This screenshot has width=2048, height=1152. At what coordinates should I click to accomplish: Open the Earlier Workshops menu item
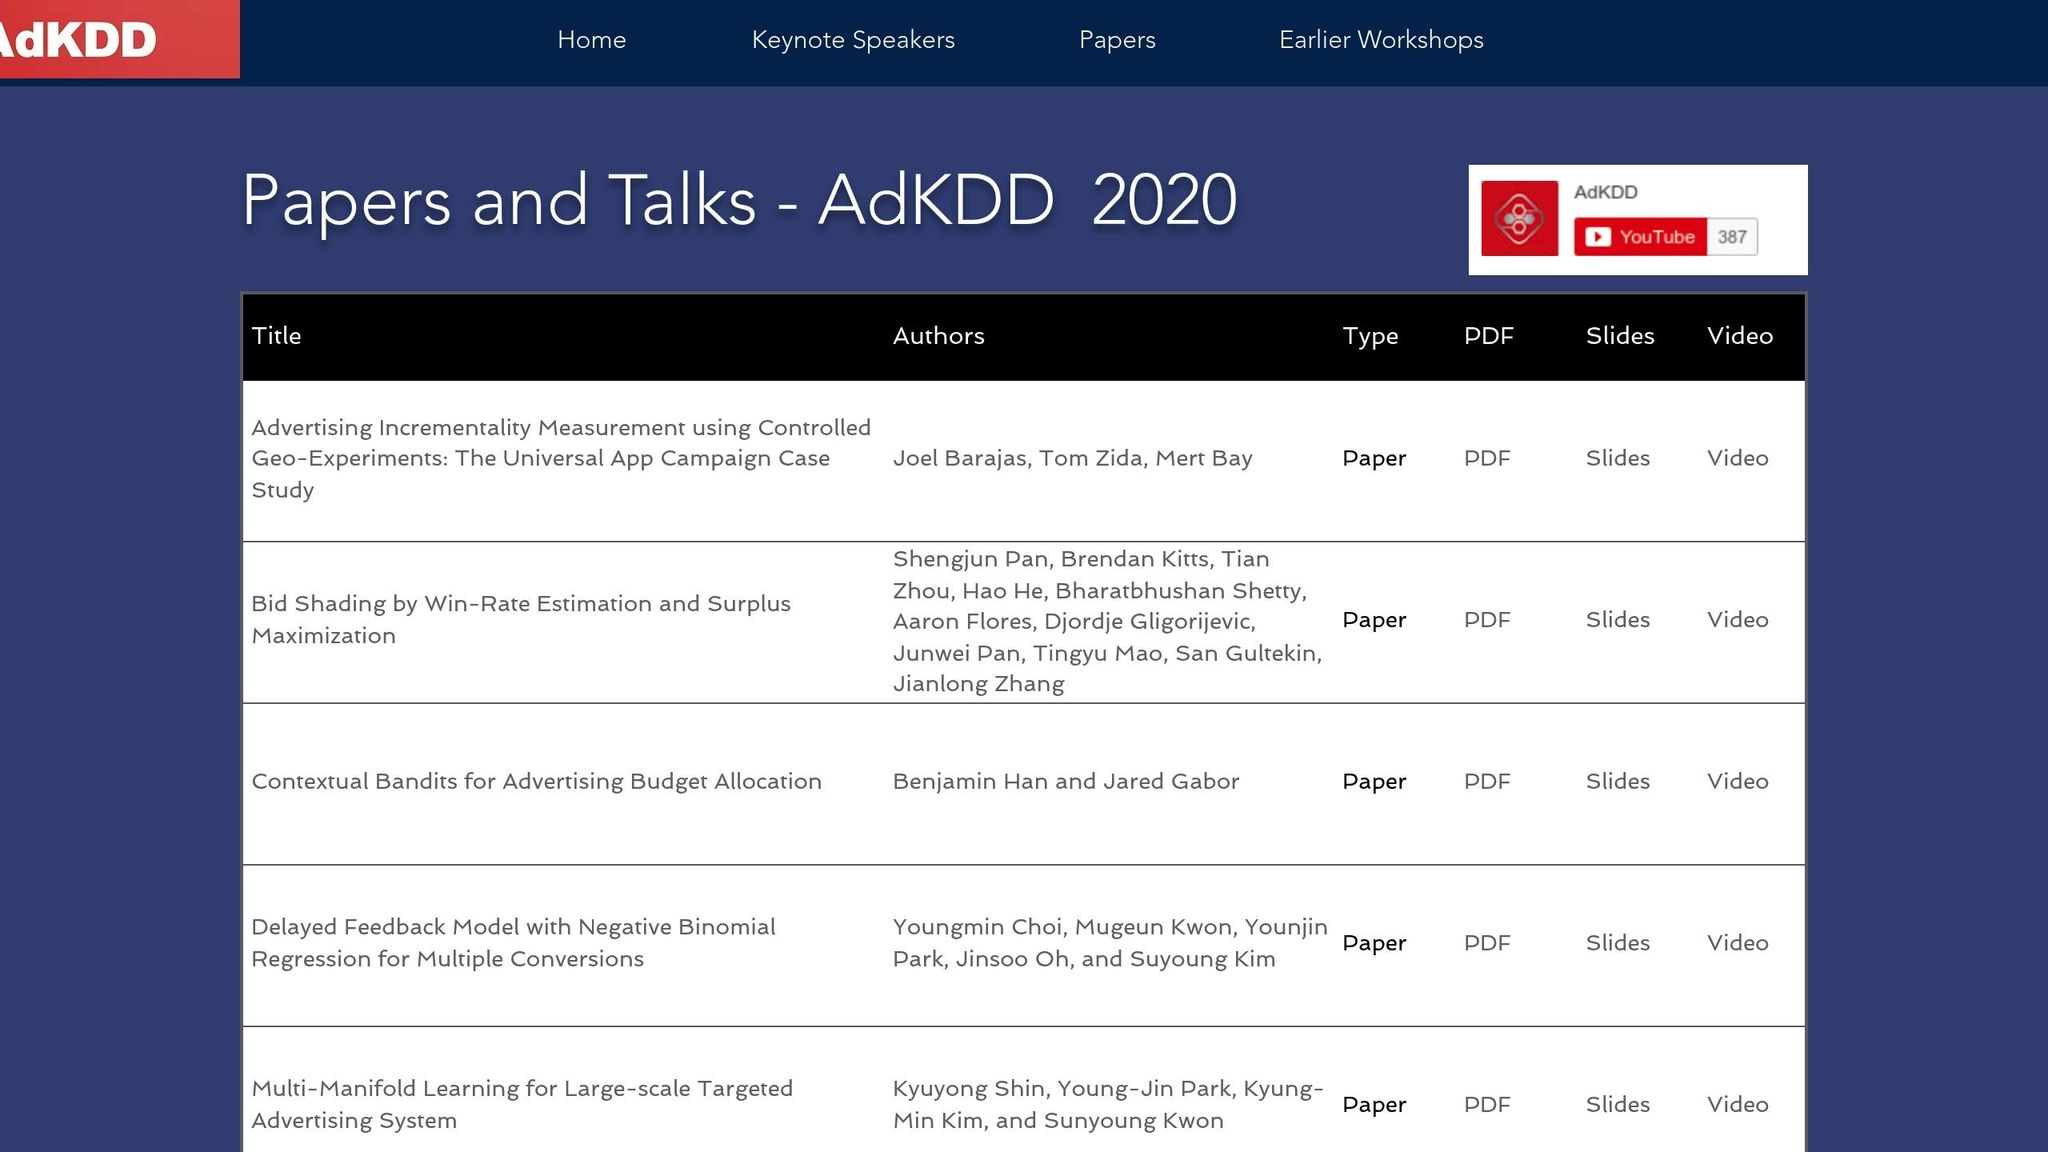1381,40
